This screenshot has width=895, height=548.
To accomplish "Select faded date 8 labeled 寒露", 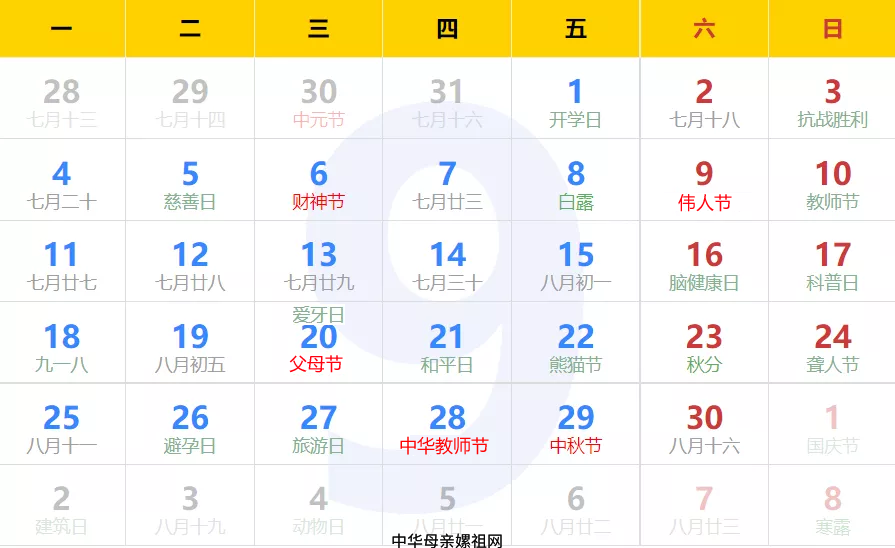I will tap(832, 506).
